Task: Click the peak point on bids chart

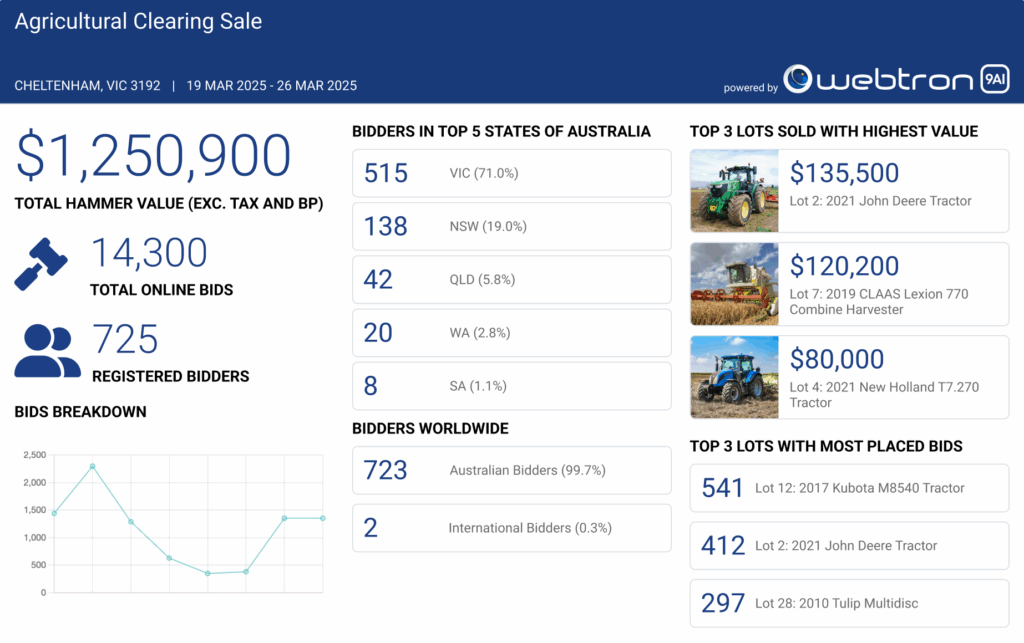Action: pyautogui.click(x=93, y=466)
